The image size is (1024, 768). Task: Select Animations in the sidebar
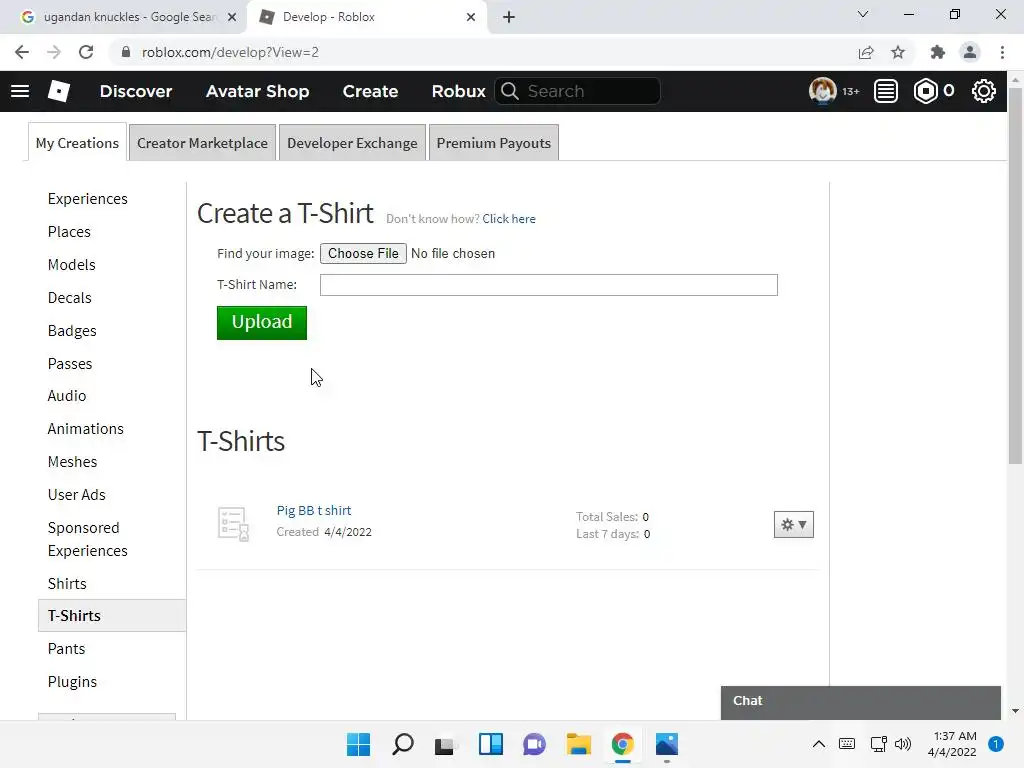tap(86, 428)
